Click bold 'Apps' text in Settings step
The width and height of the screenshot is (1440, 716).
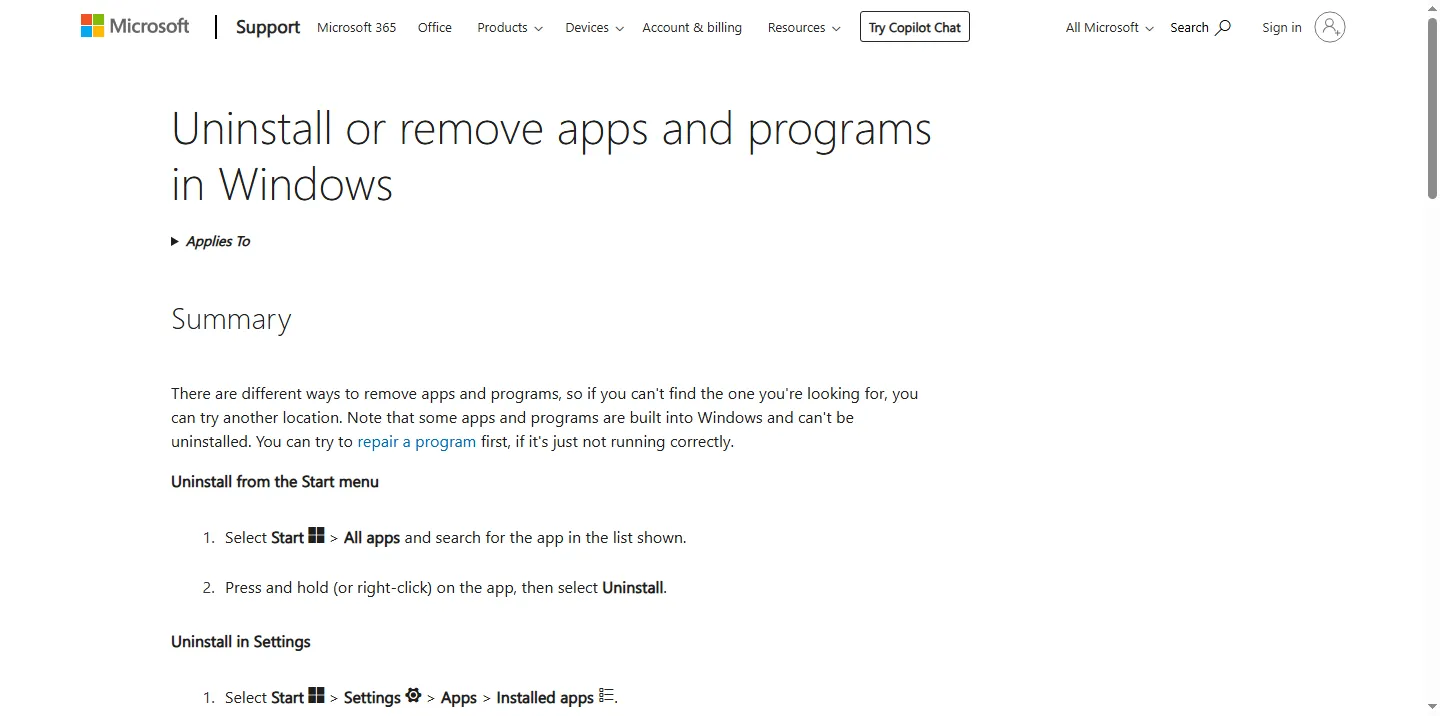[459, 697]
